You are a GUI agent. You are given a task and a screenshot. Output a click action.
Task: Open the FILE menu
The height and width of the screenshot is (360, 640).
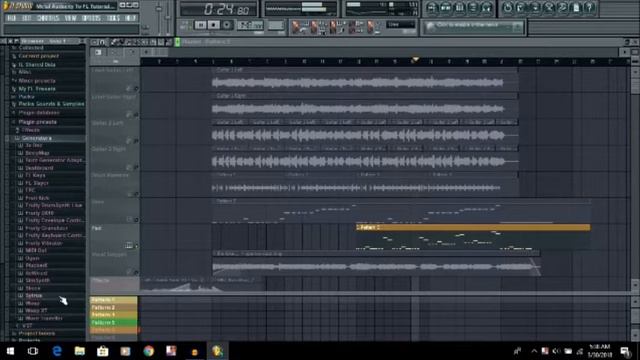(11, 18)
